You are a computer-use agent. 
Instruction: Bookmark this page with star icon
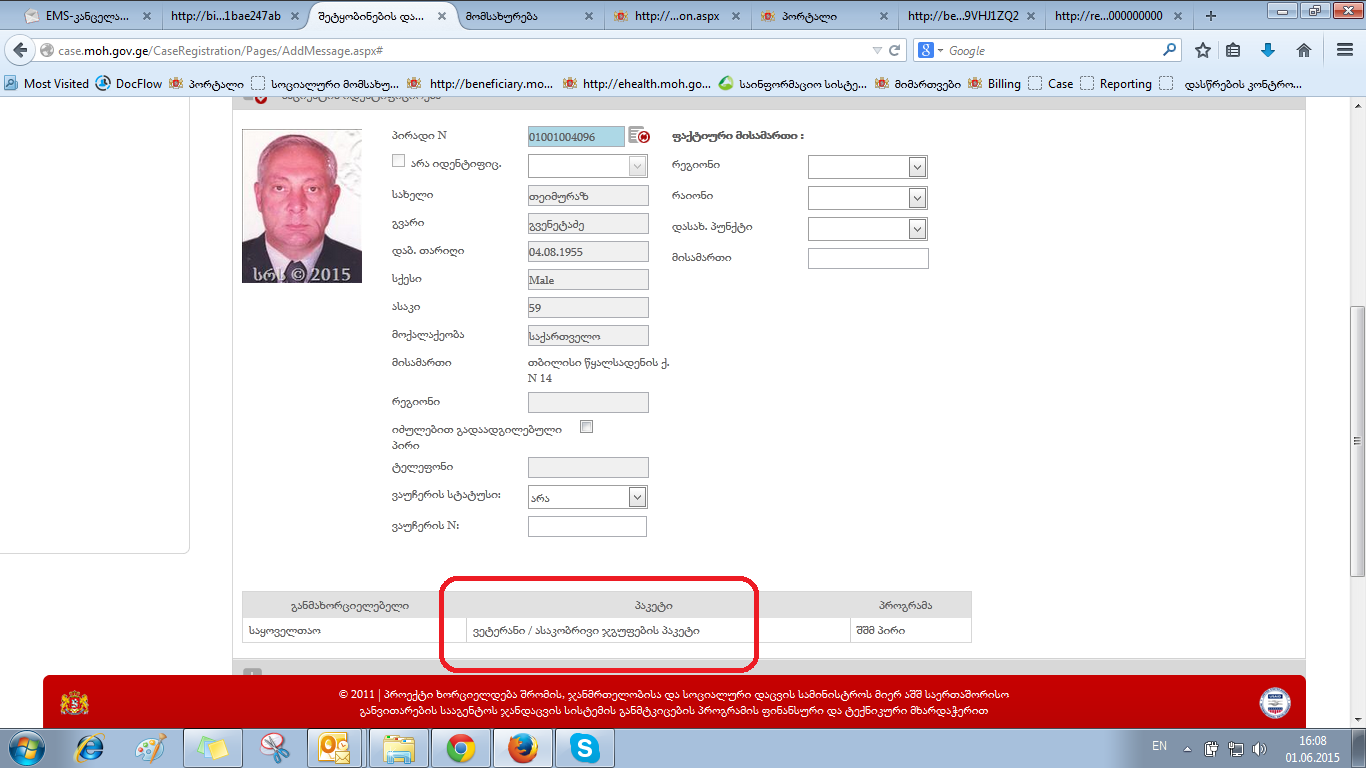(x=1203, y=50)
